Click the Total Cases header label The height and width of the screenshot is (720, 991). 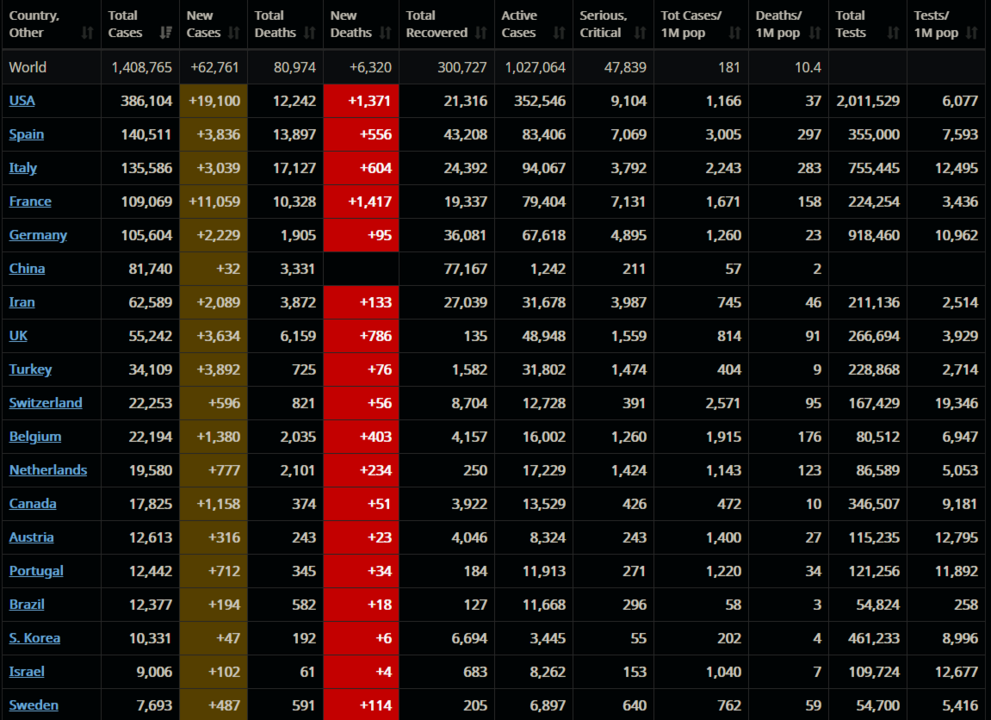click(125, 24)
